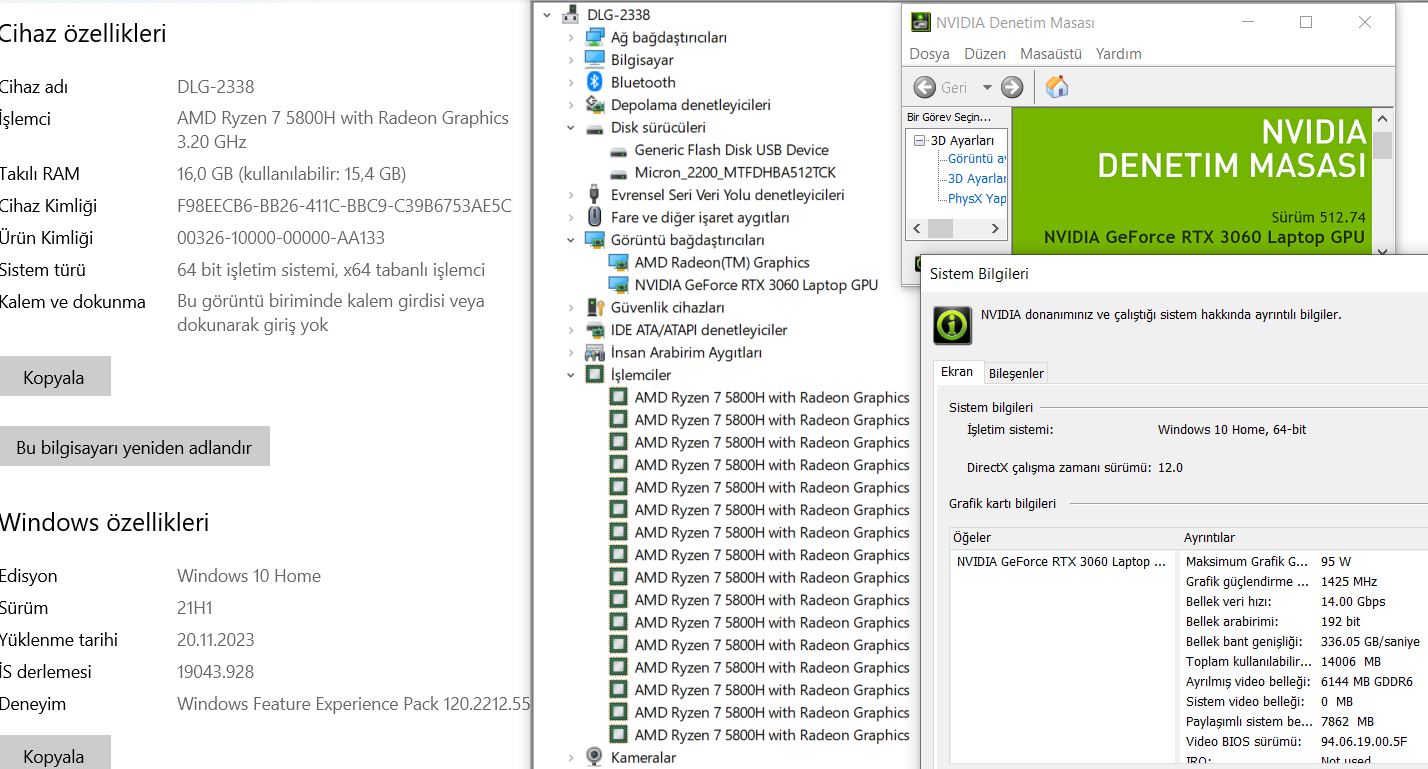
Task: Expand the Kameralar node
Action: tap(571, 757)
